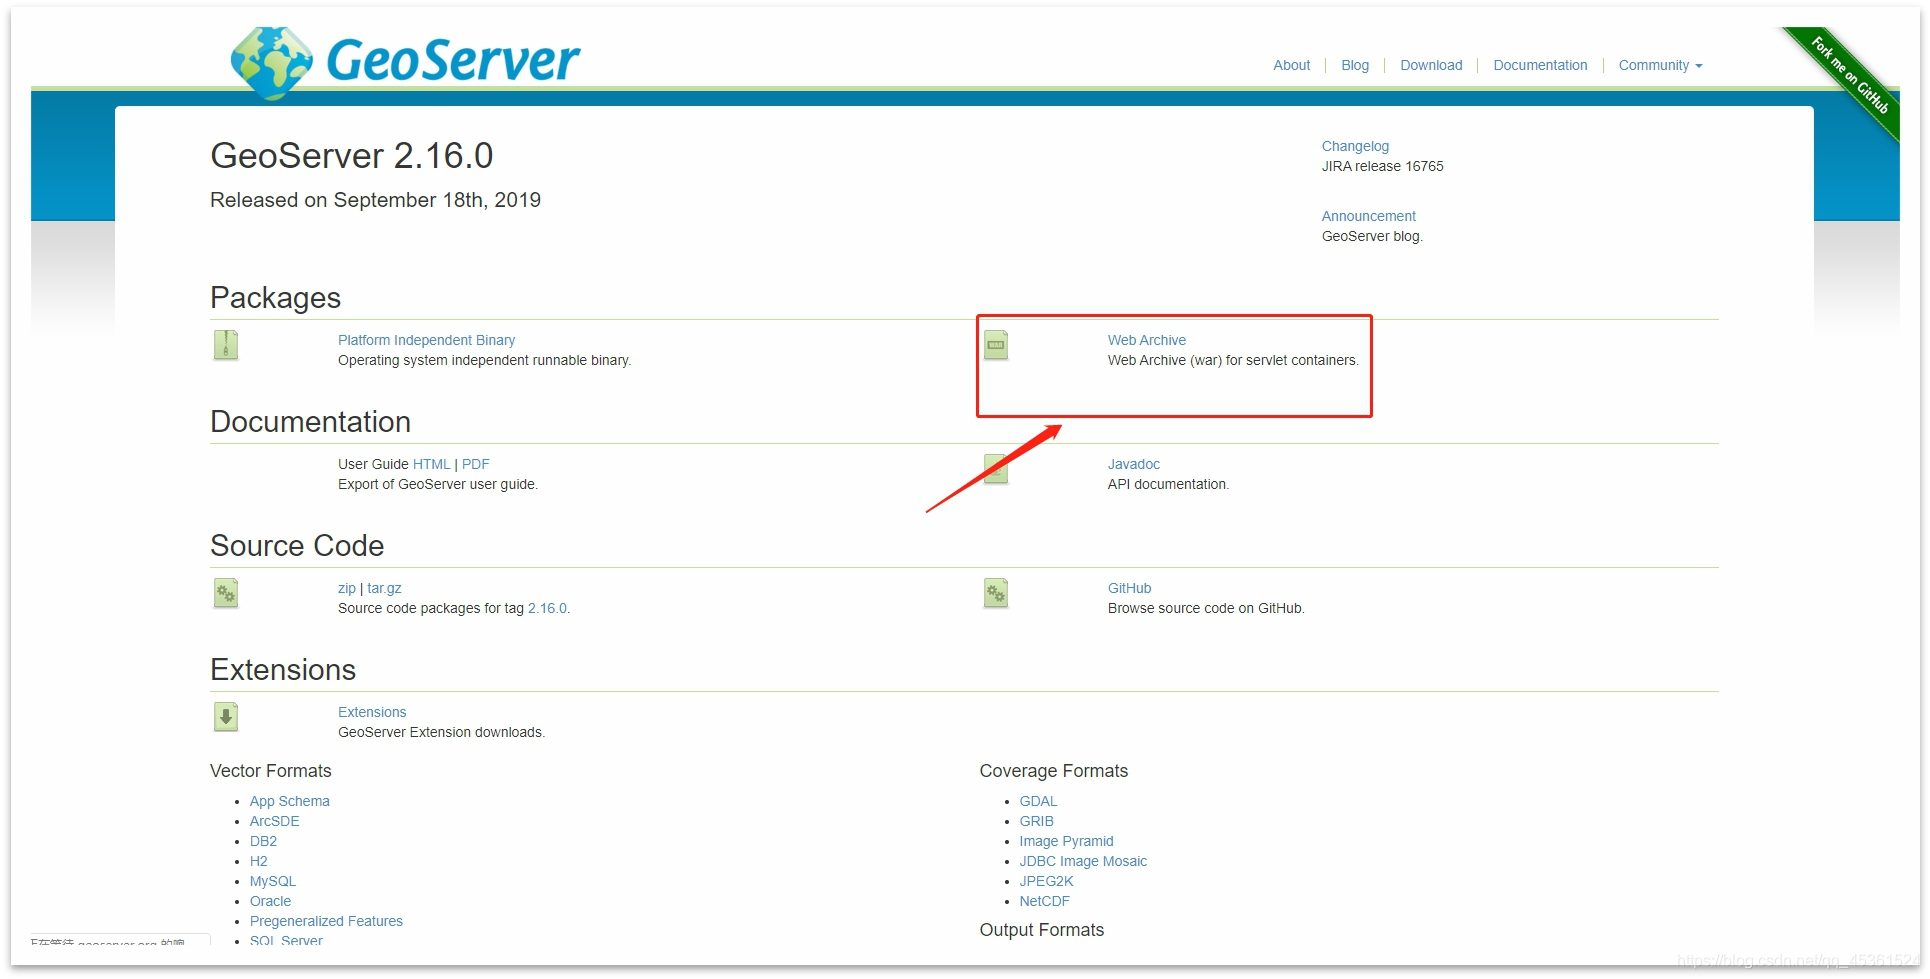Open the Blog menu item
Viewport: 1930px width, 979px height.
[x=1355, y=65]
